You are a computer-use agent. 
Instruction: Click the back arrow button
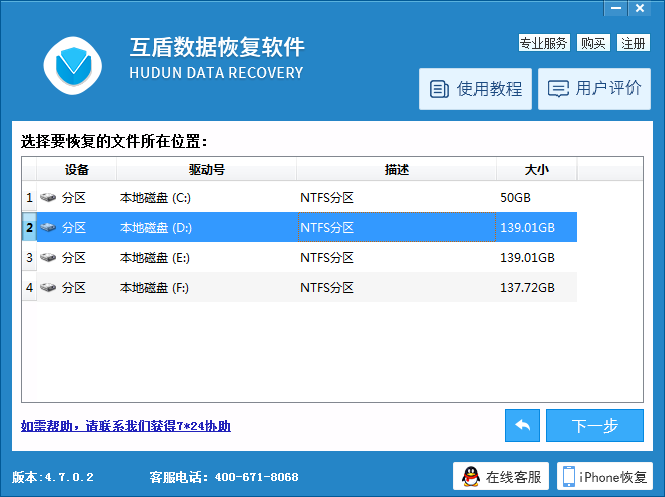coord(522,425)
